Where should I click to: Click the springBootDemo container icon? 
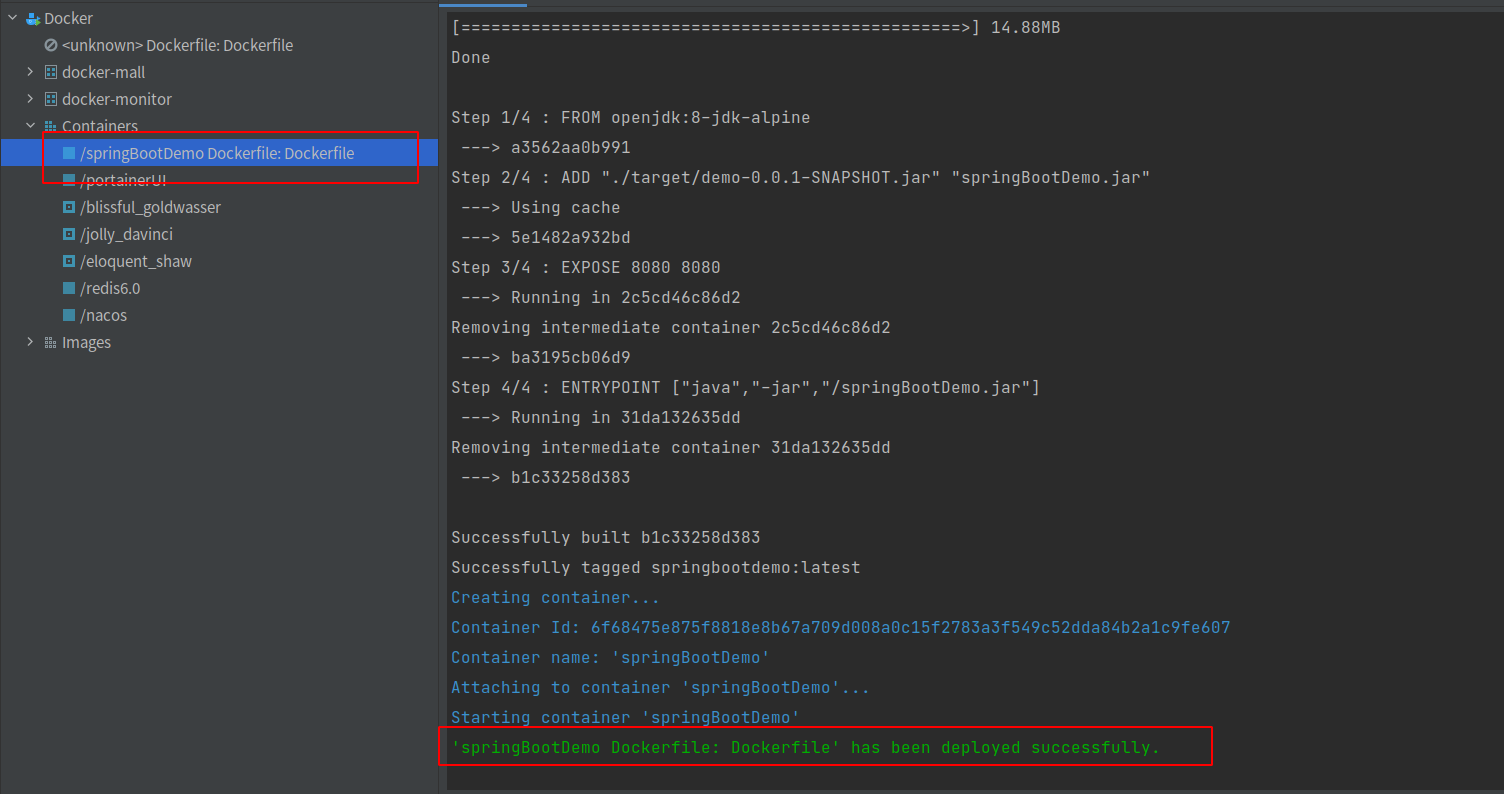pos(69,153)
